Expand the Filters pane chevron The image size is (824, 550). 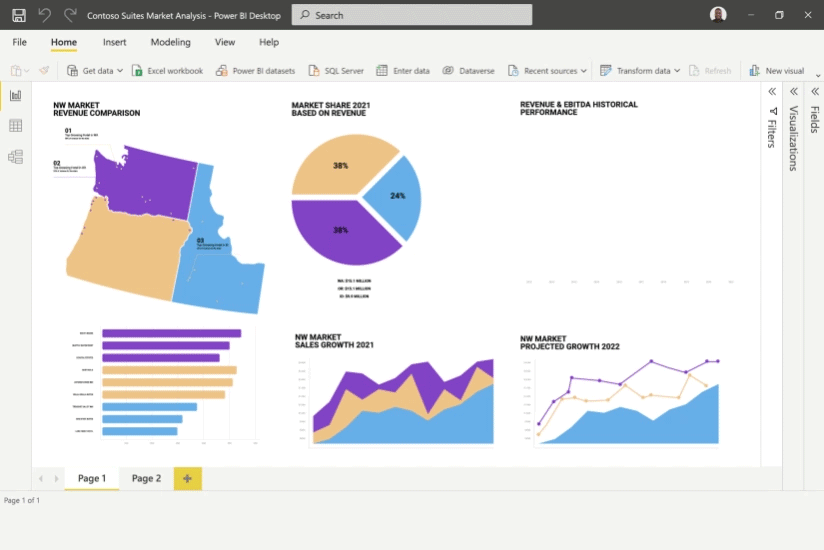tap(772, 91)
